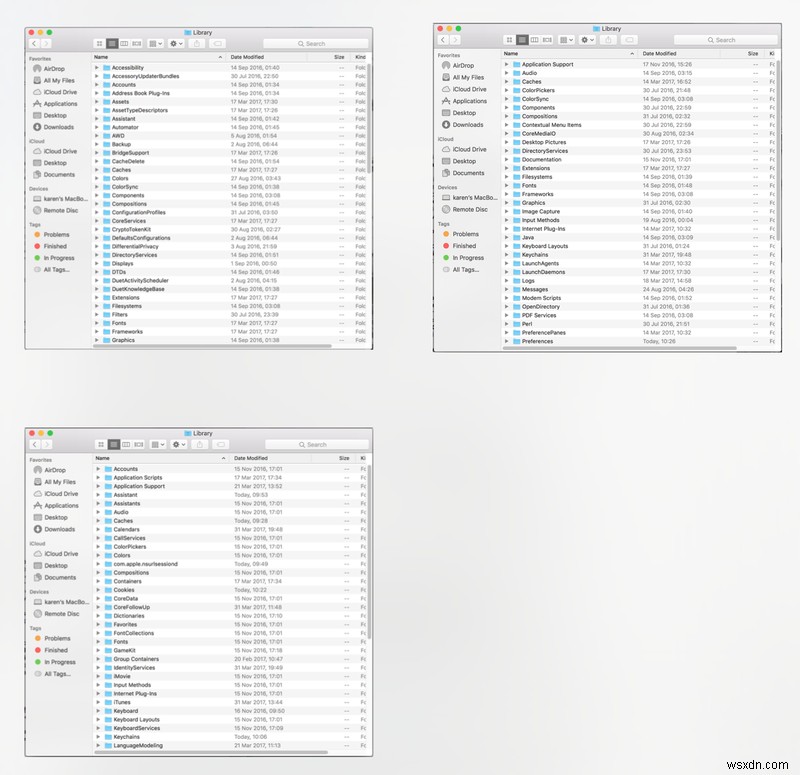Screen dimensions: 800x775
Task: Go forward in bottom Library window
Action: [46, 444]
